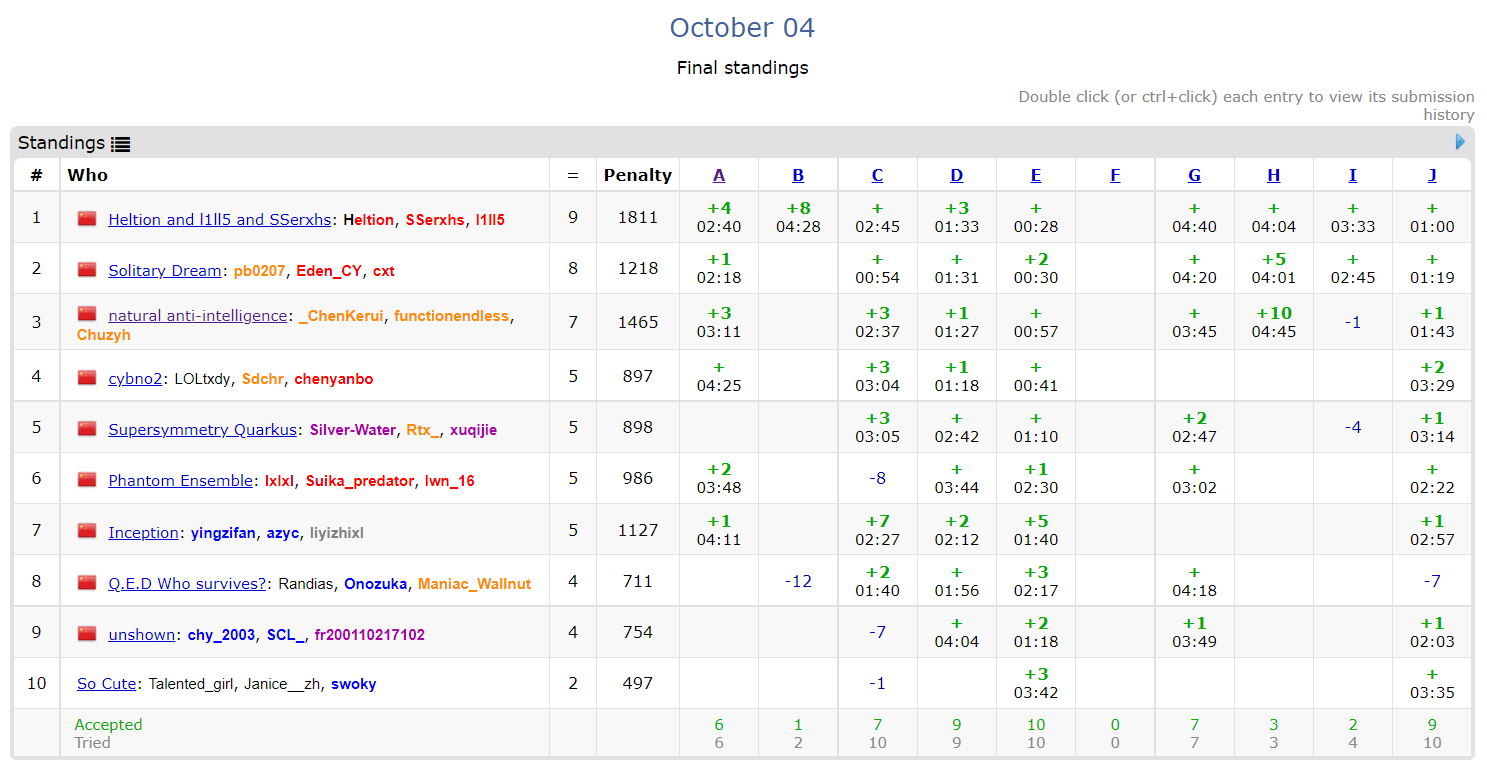The image size is (1487, 765).
Task: Click the flag next to Inception team
Action: [87, 532]
